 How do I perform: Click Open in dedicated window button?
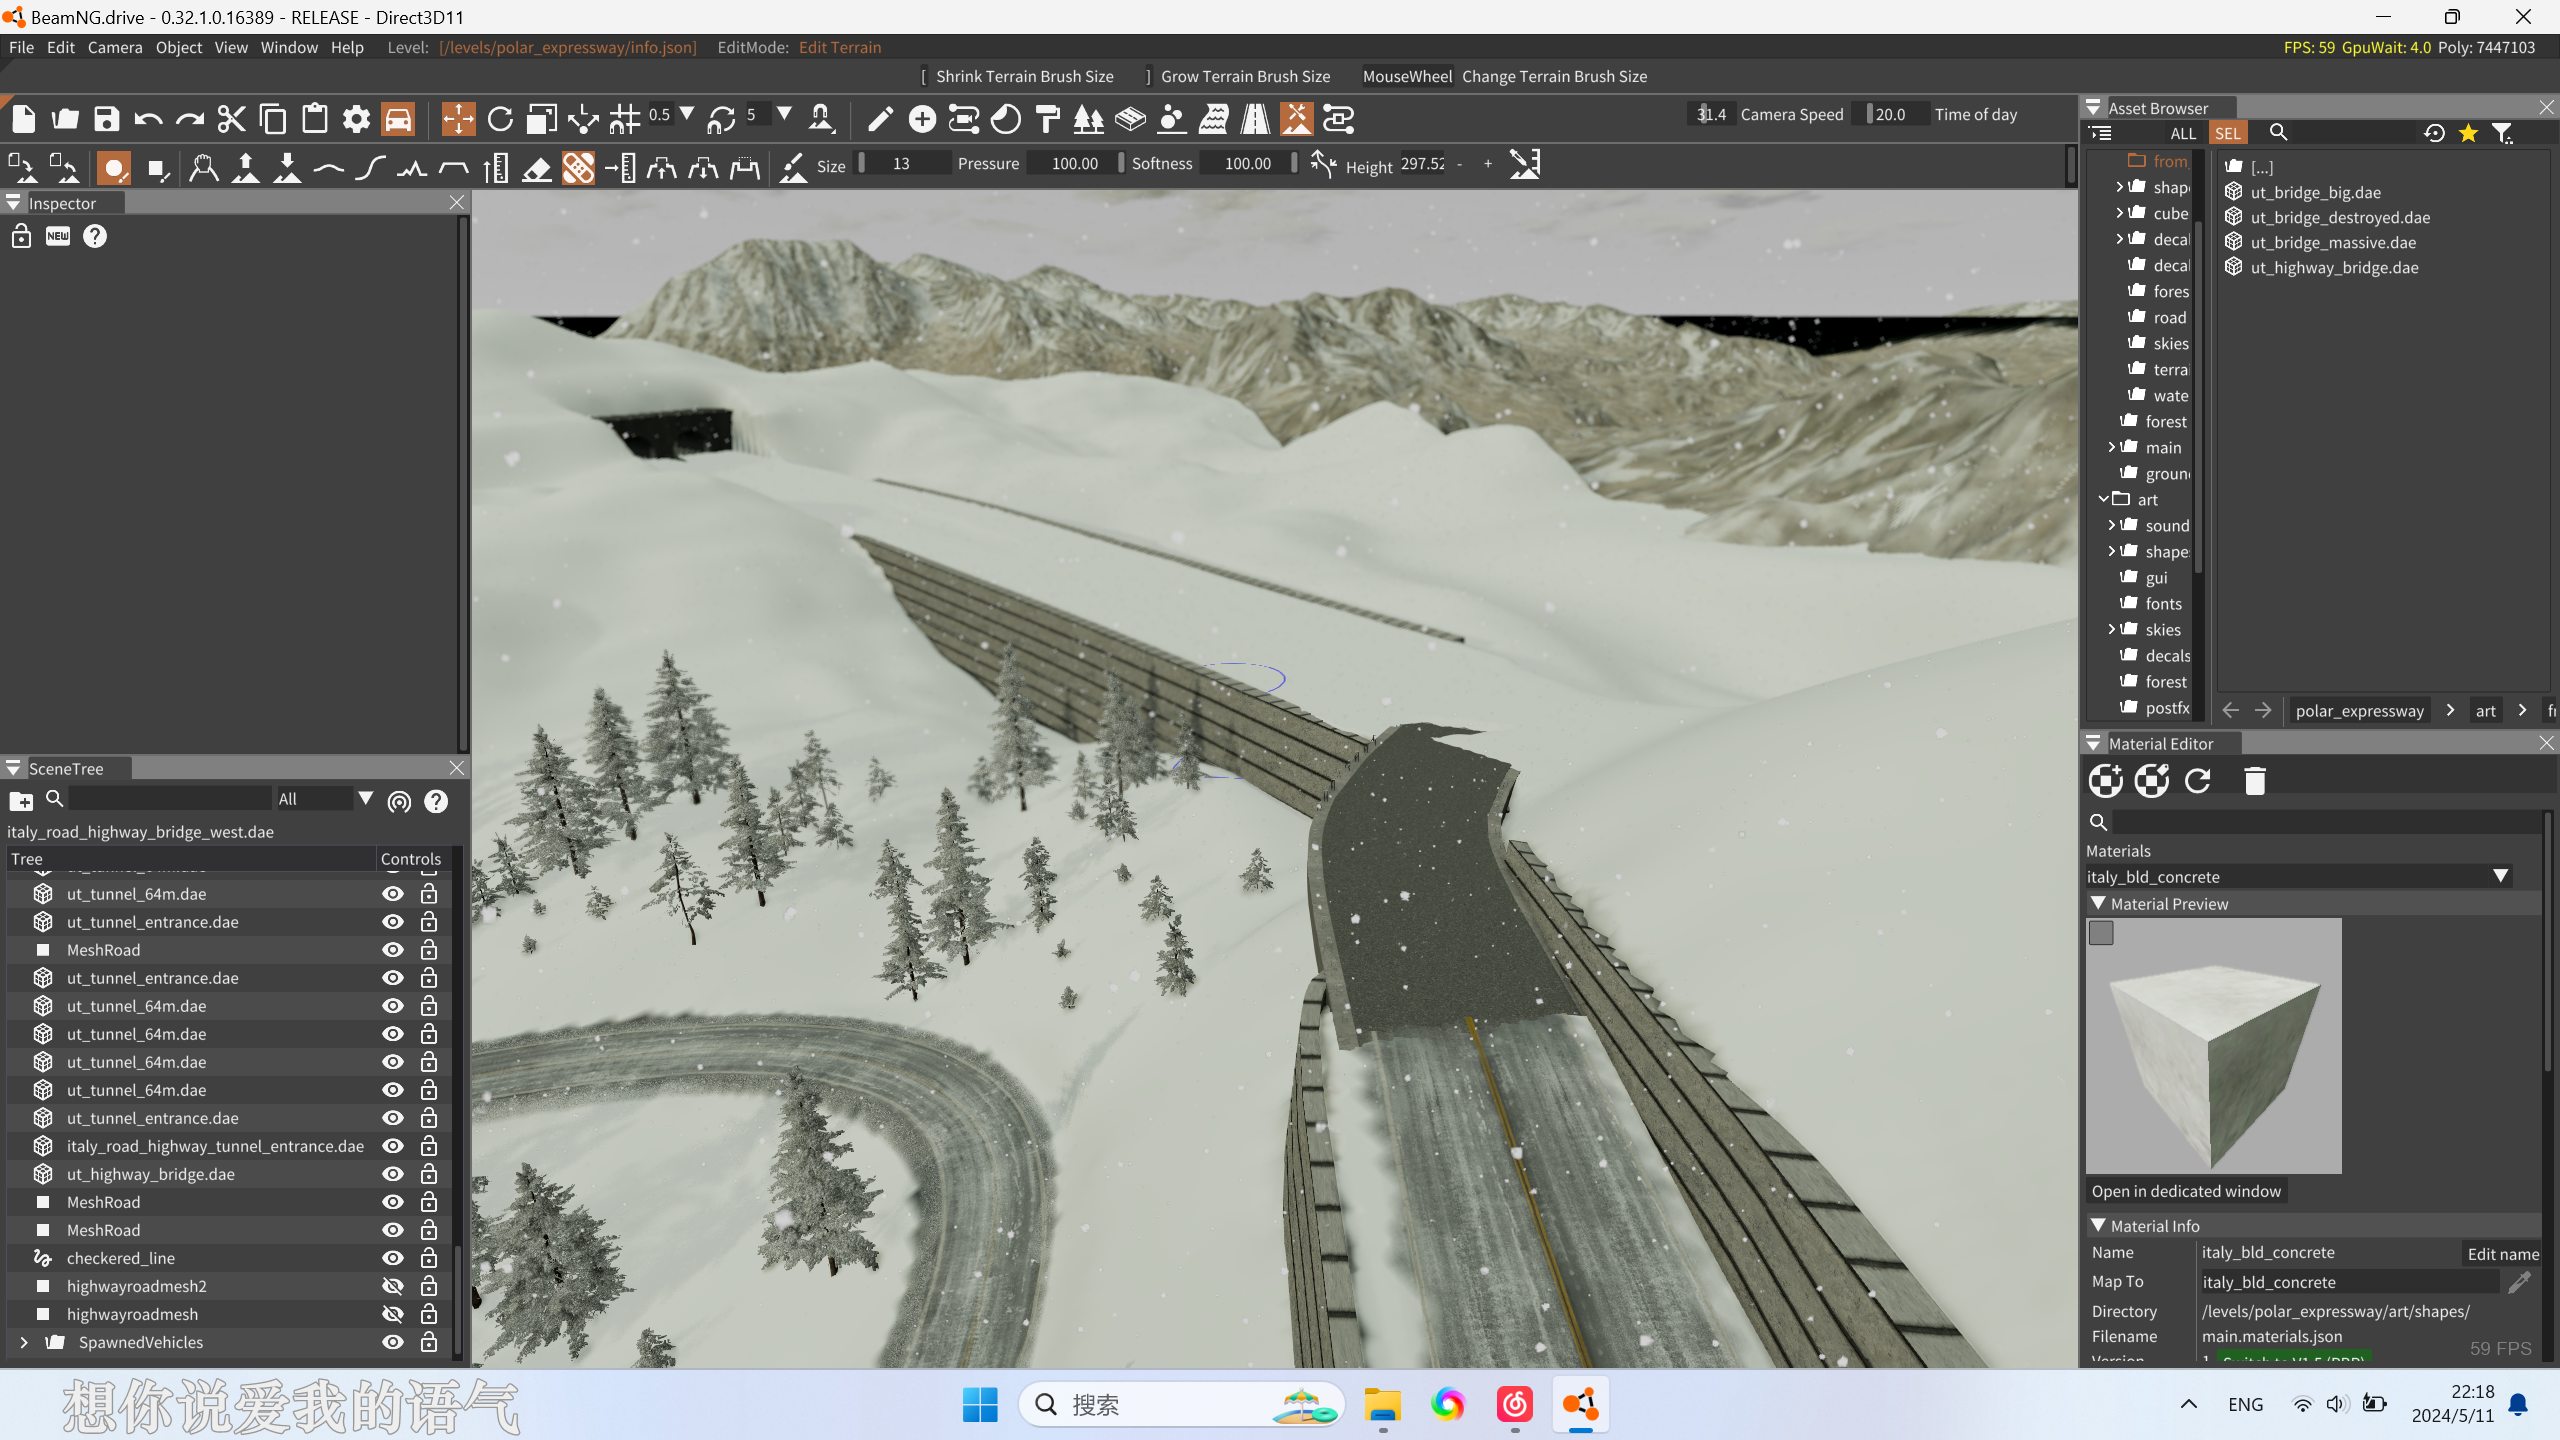pos(2186,1191)
